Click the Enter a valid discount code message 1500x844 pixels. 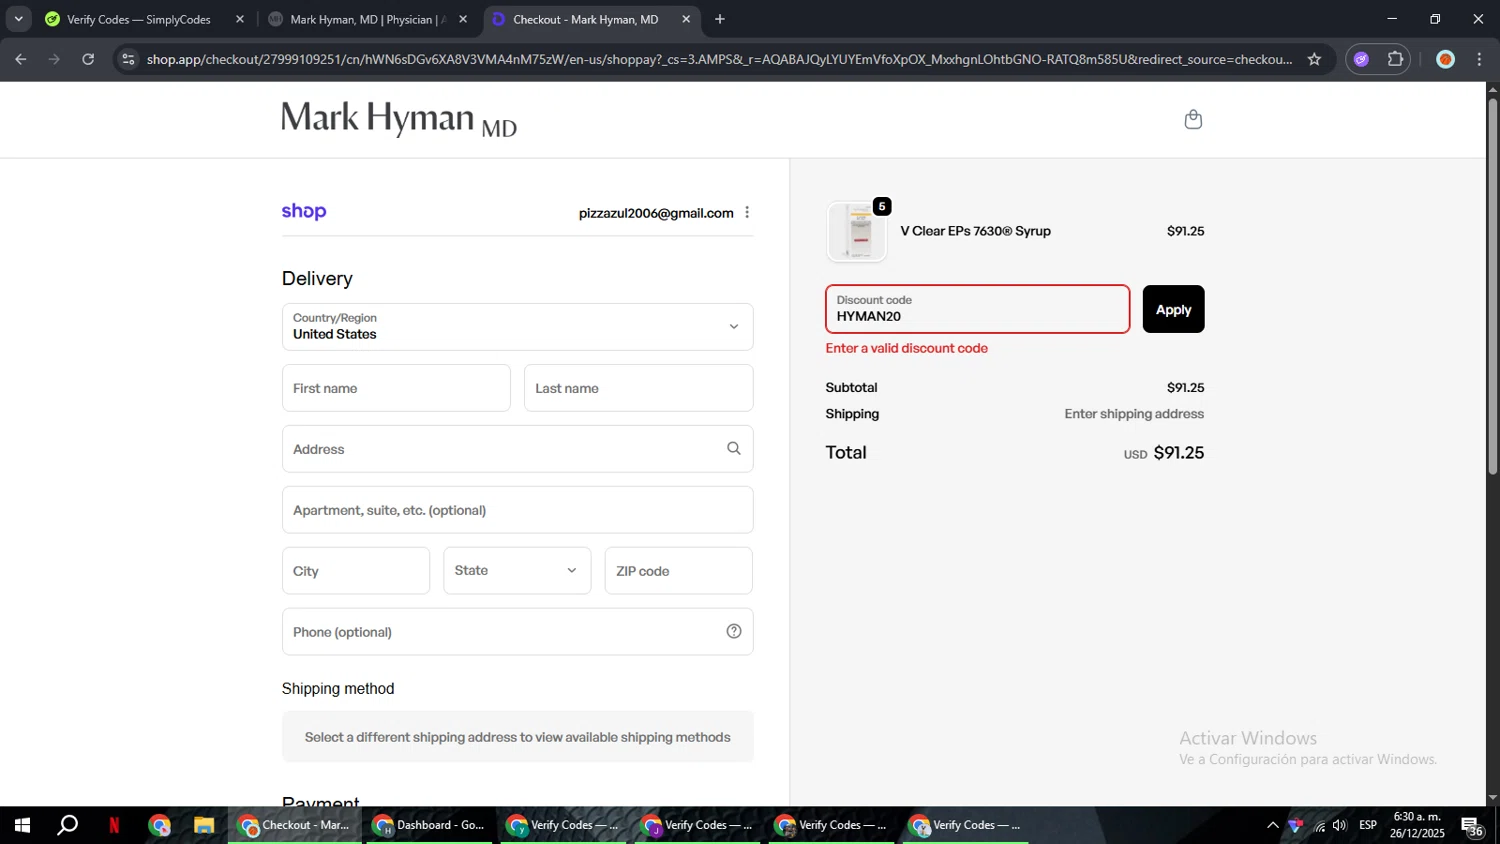[x=906, y=348]
